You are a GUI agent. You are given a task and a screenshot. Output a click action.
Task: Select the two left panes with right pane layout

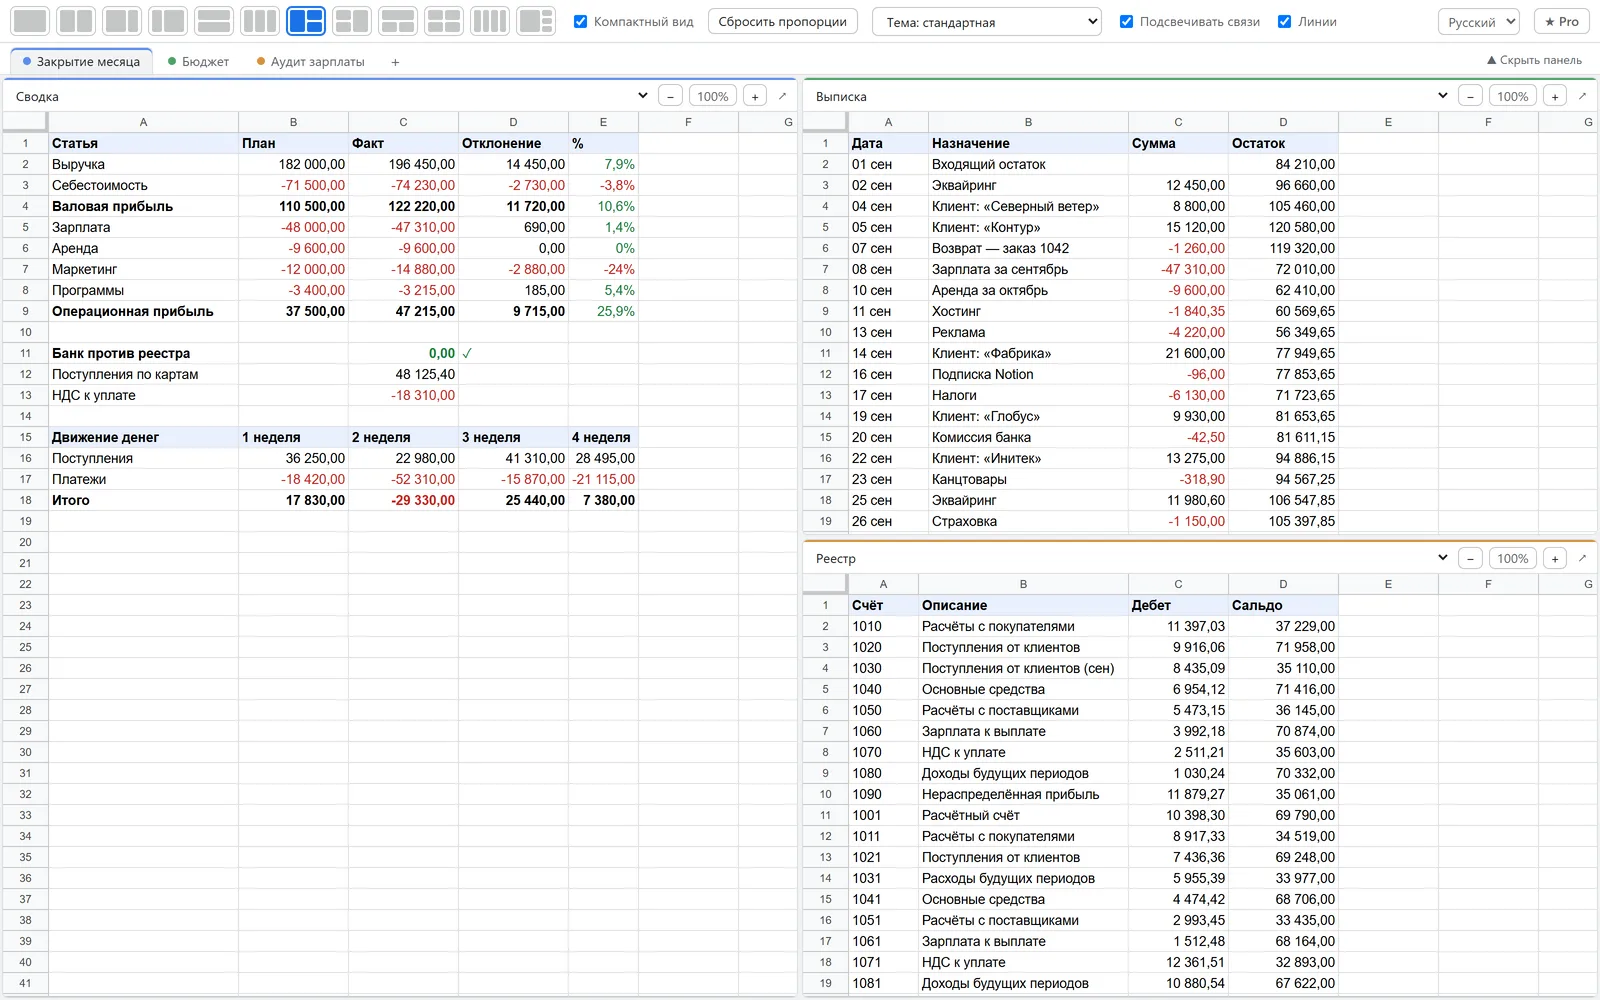(x=352, y=21)
